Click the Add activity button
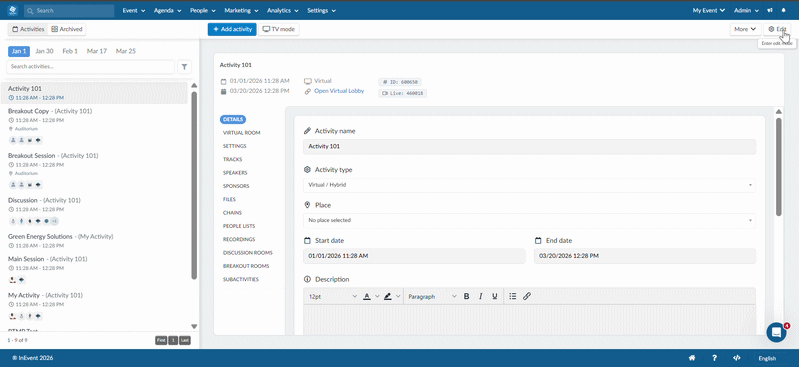This screenshot has height=367, width=799. click(232, 29)
